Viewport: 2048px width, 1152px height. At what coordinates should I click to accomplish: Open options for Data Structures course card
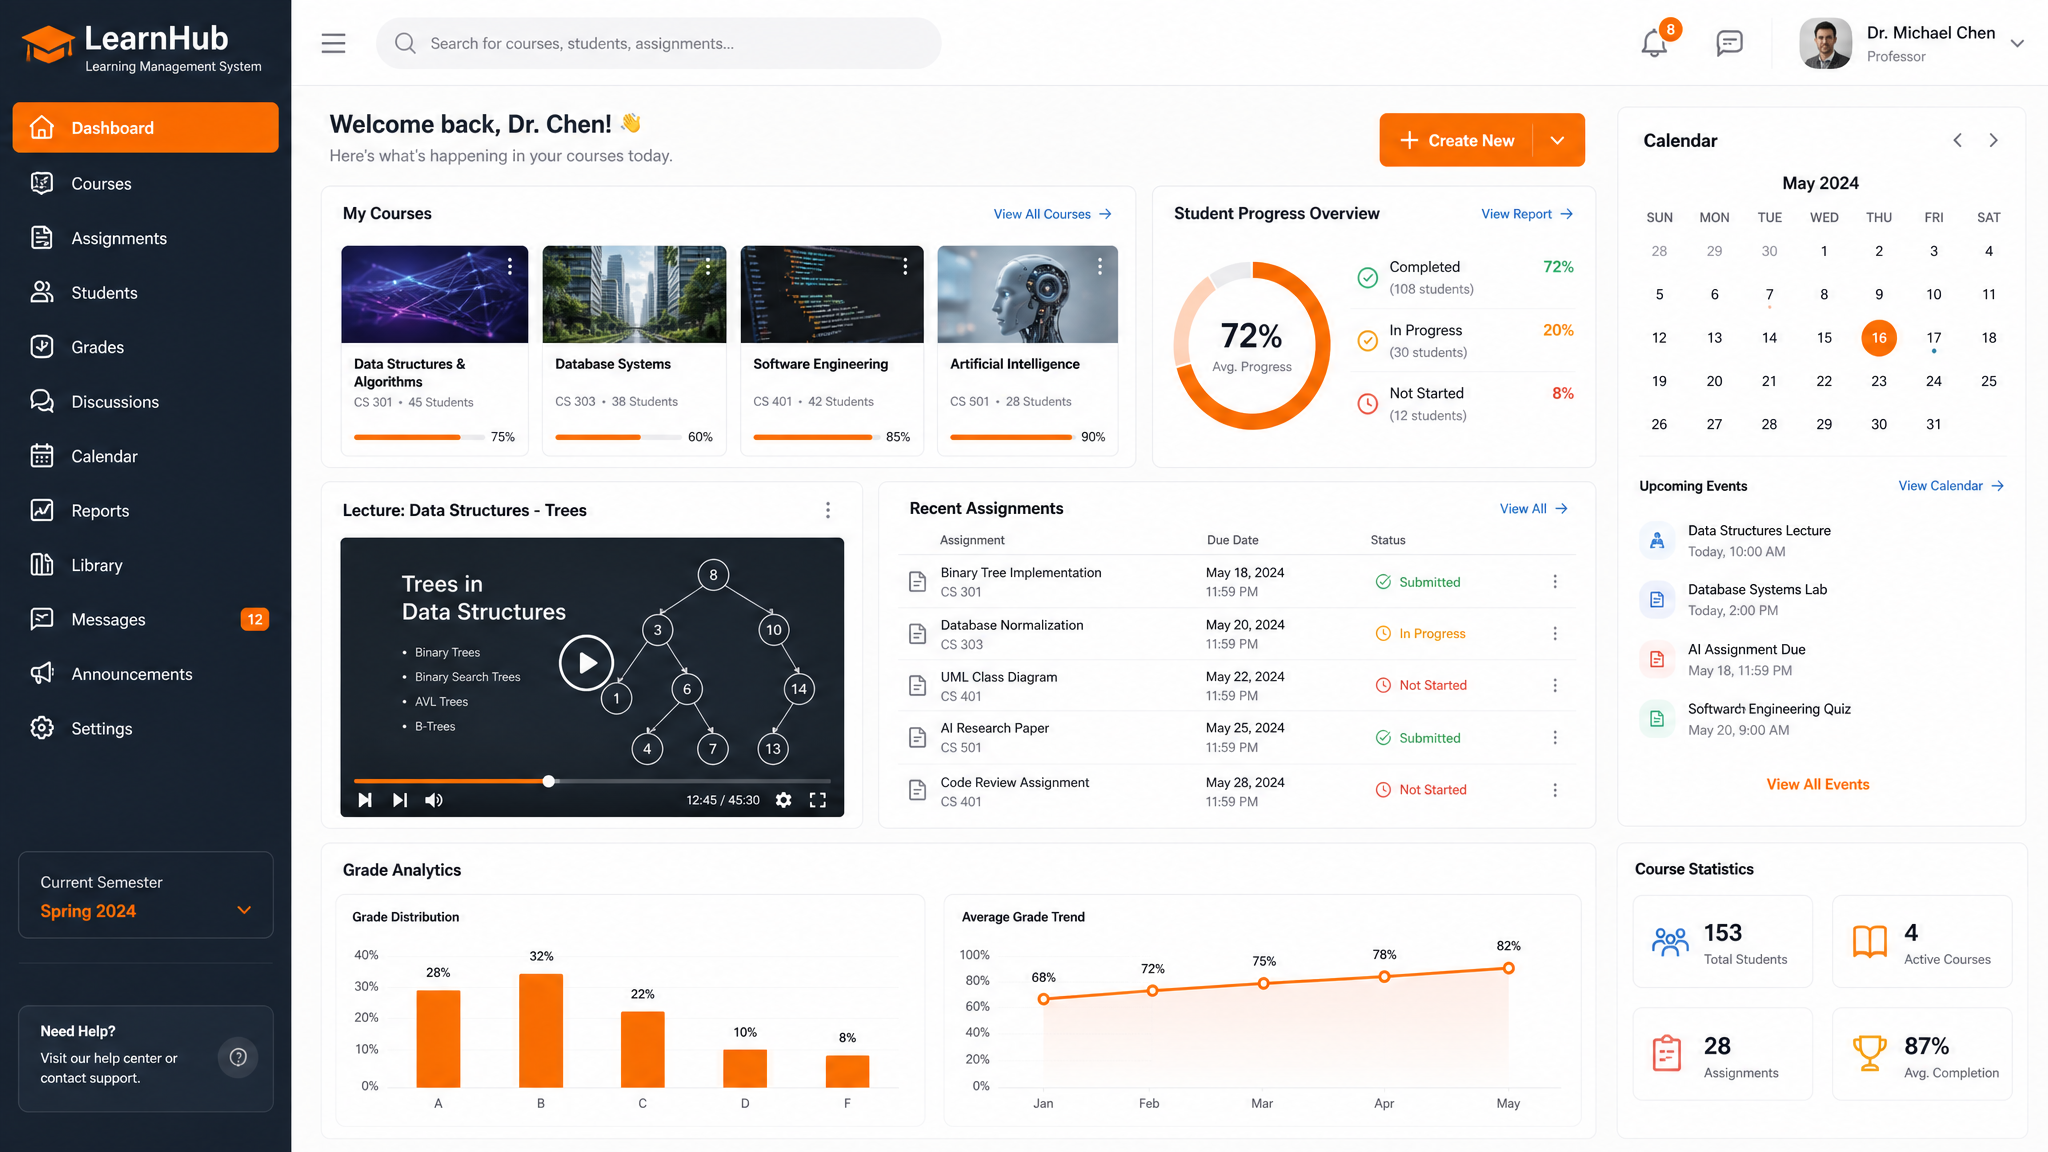[510, 266]
